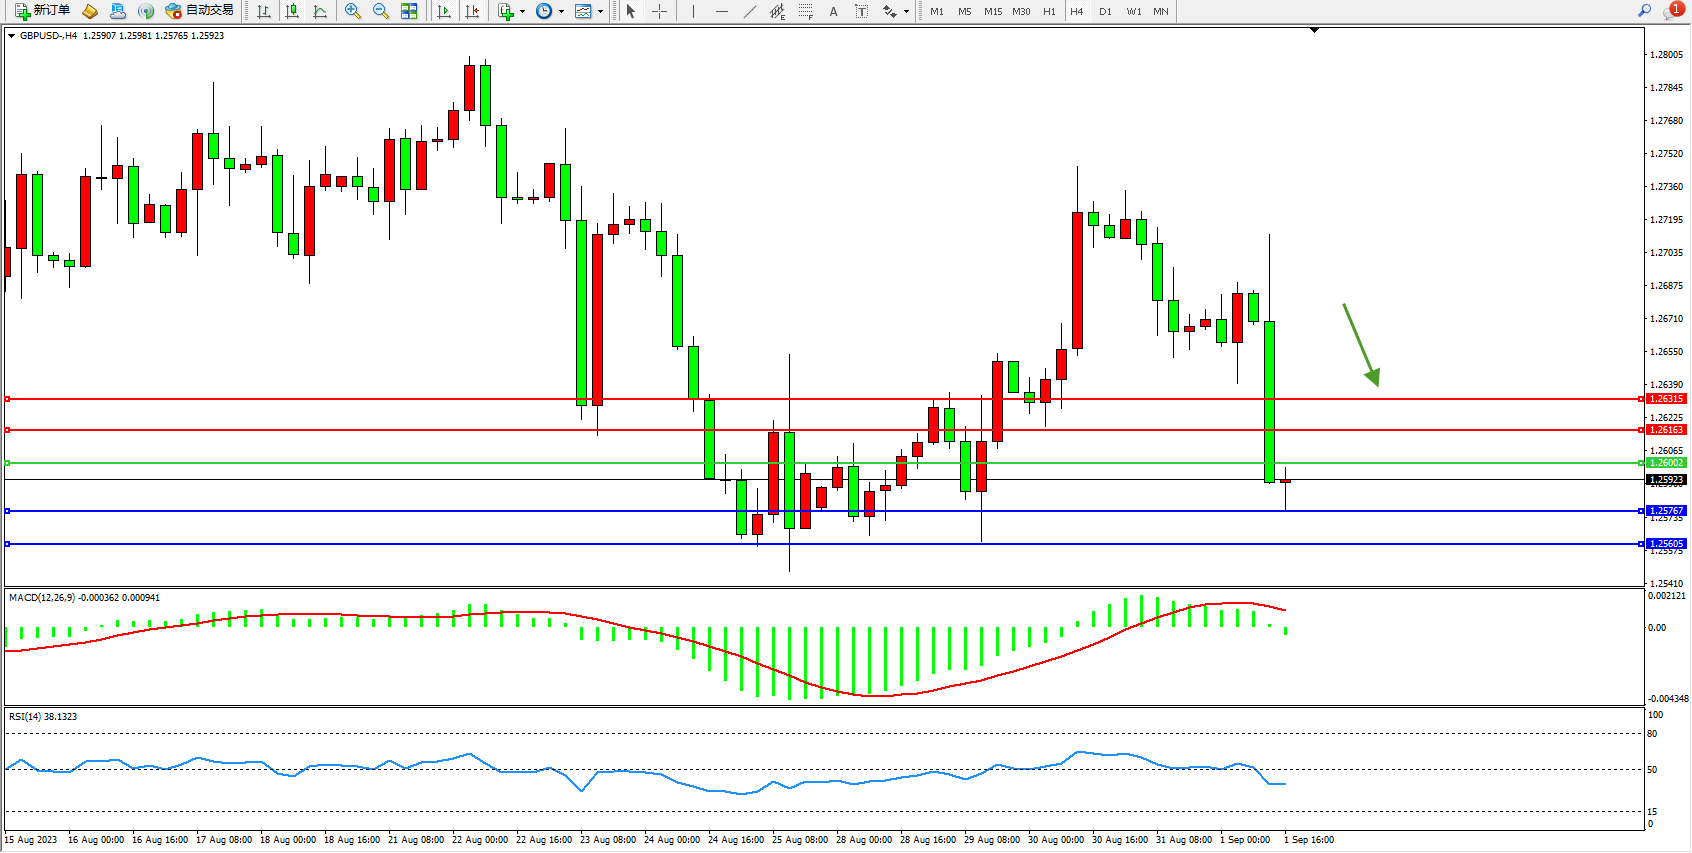Switch chart to line chart mode
Viewport: 1692px width, 853px height.
320,11
